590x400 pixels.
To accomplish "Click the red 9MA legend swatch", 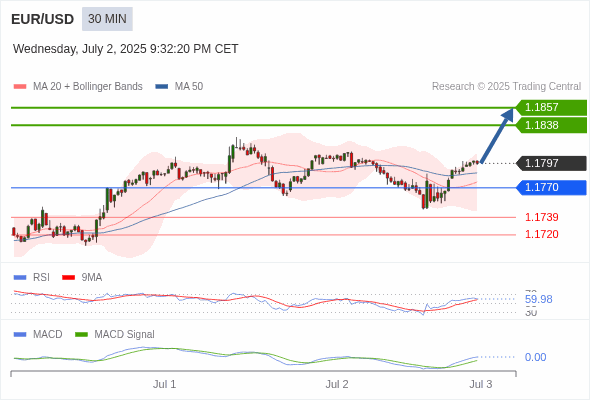I will coord(68,278).
